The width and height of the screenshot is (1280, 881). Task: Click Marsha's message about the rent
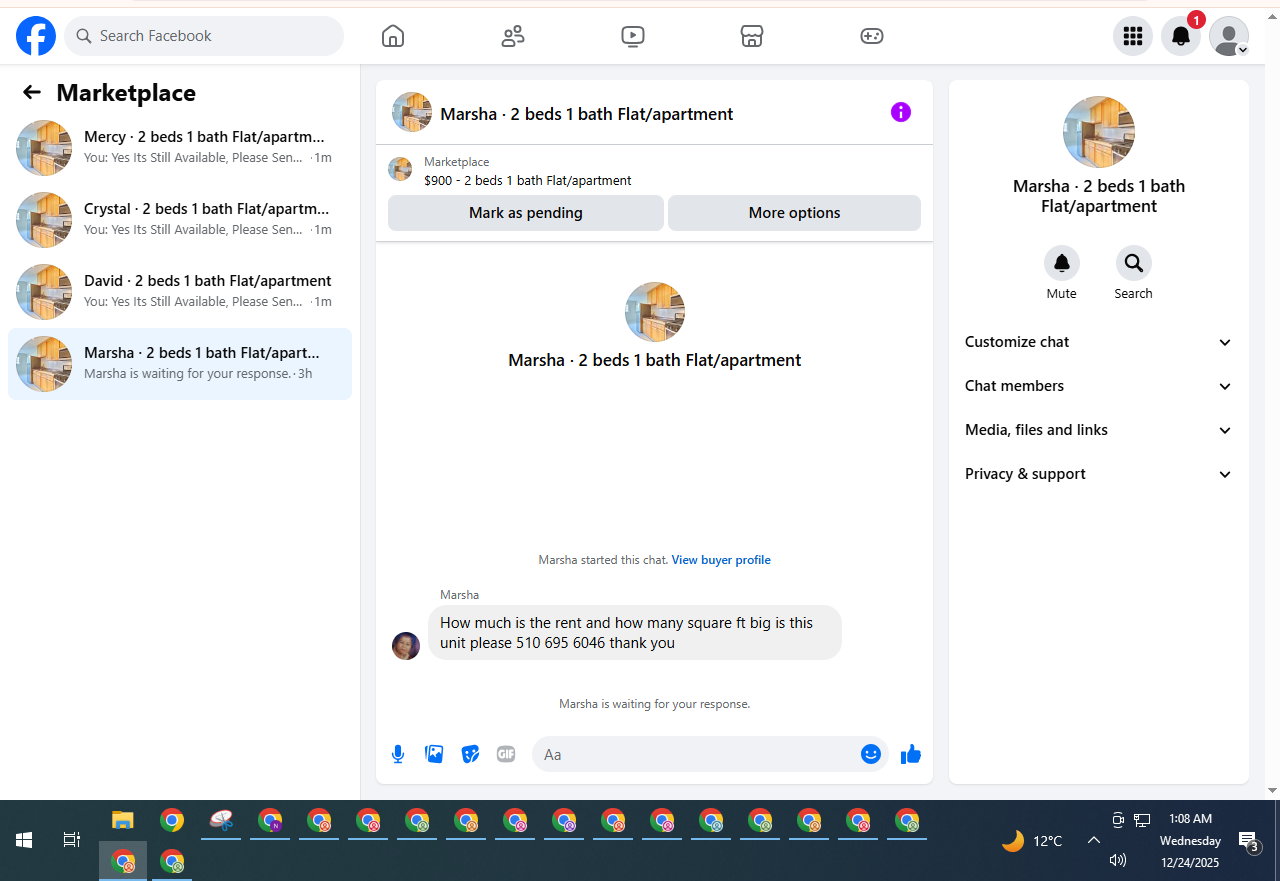tap(635, 632)
